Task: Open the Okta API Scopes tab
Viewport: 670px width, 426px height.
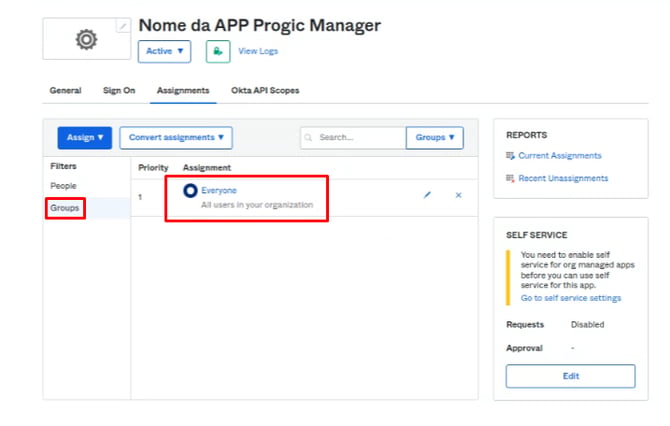Action: pyautogui.click(x=265, y=91)
